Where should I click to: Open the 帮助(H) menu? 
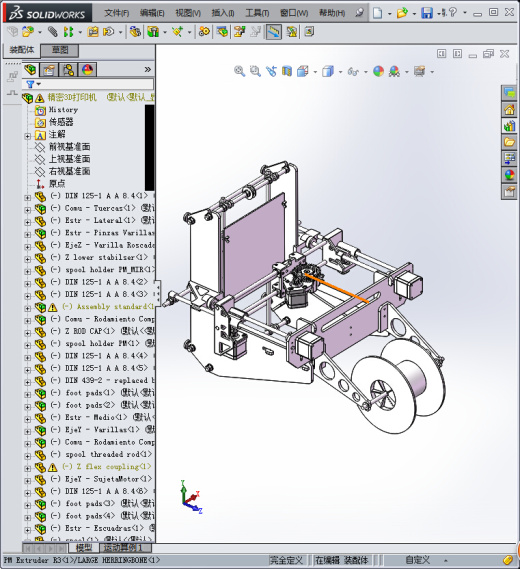(332, 13)
